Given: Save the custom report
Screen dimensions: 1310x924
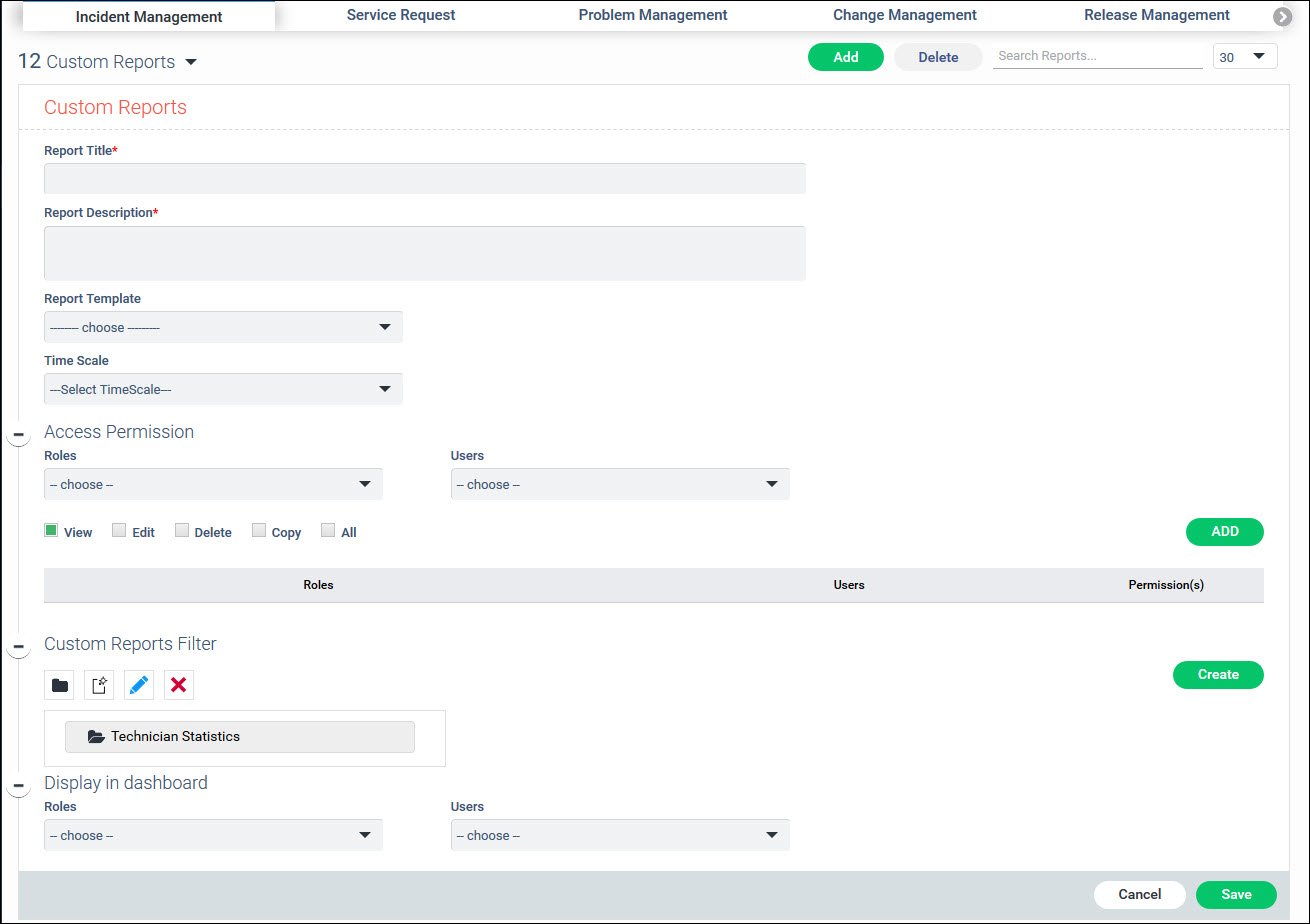Looking at the screenshot, I should coord(1236,895).
